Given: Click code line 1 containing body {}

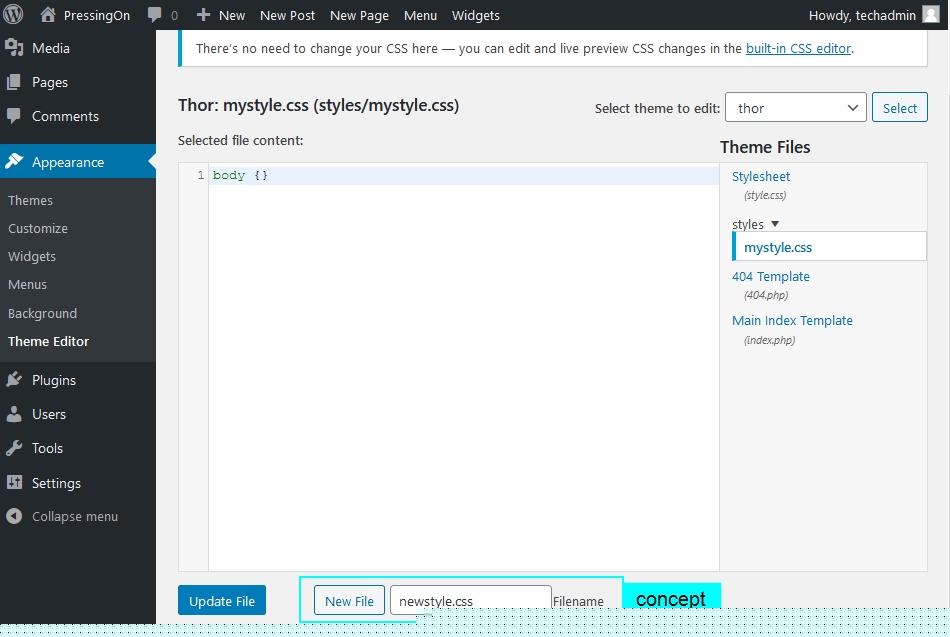Looking at the screenshot, I should [x=463, y=175].
